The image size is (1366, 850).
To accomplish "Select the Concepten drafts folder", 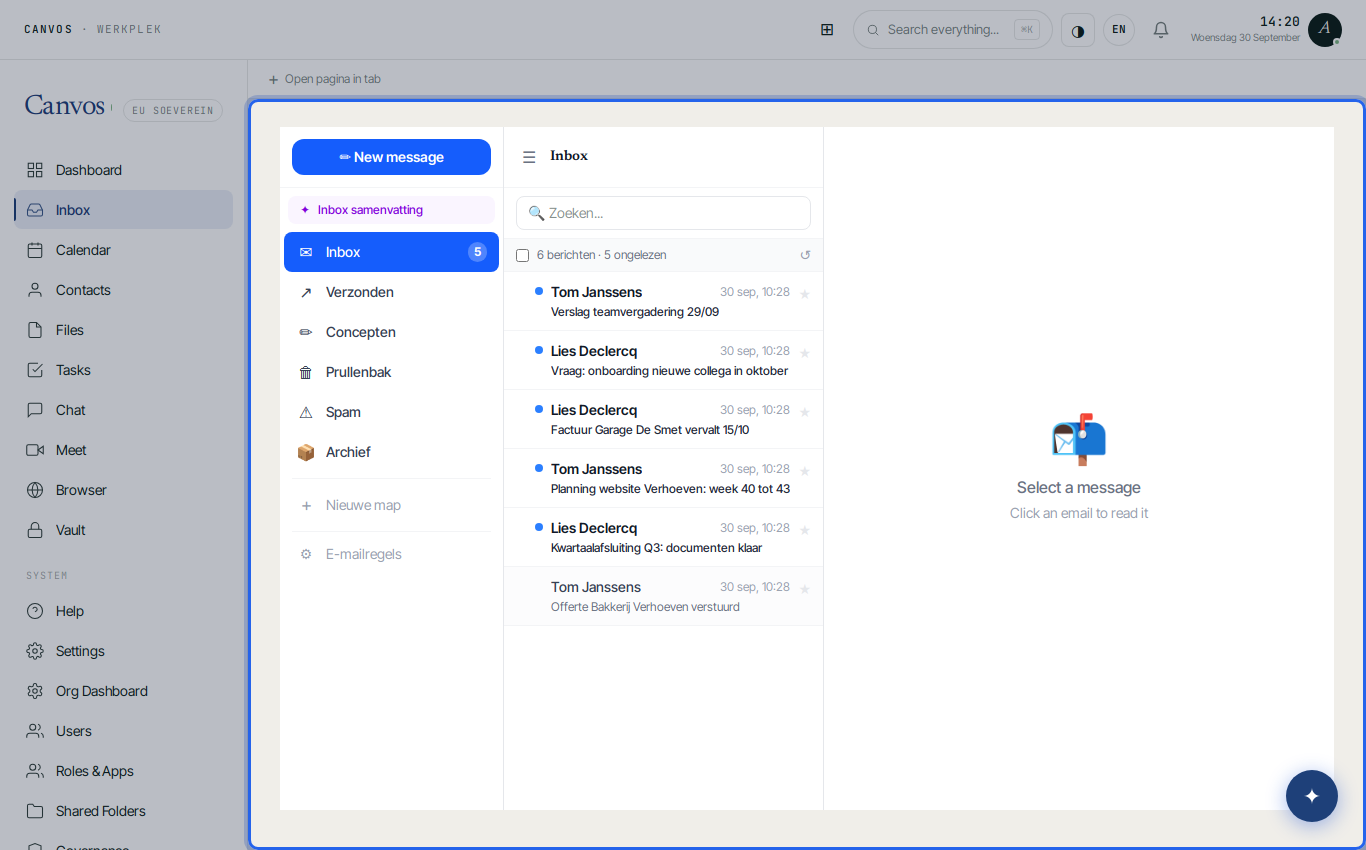I will point(391,332).
